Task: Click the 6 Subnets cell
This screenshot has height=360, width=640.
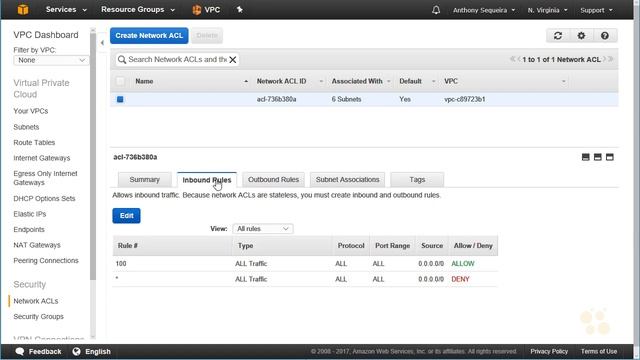Action: coord(346,99)
